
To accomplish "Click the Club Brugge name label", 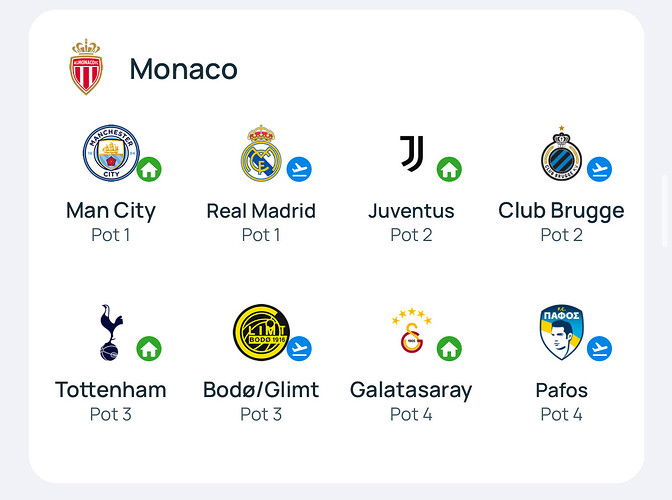I will 561,212.
